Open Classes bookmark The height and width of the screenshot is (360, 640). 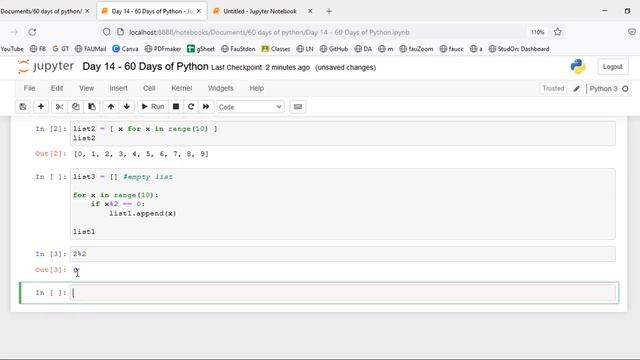[276, 49]
